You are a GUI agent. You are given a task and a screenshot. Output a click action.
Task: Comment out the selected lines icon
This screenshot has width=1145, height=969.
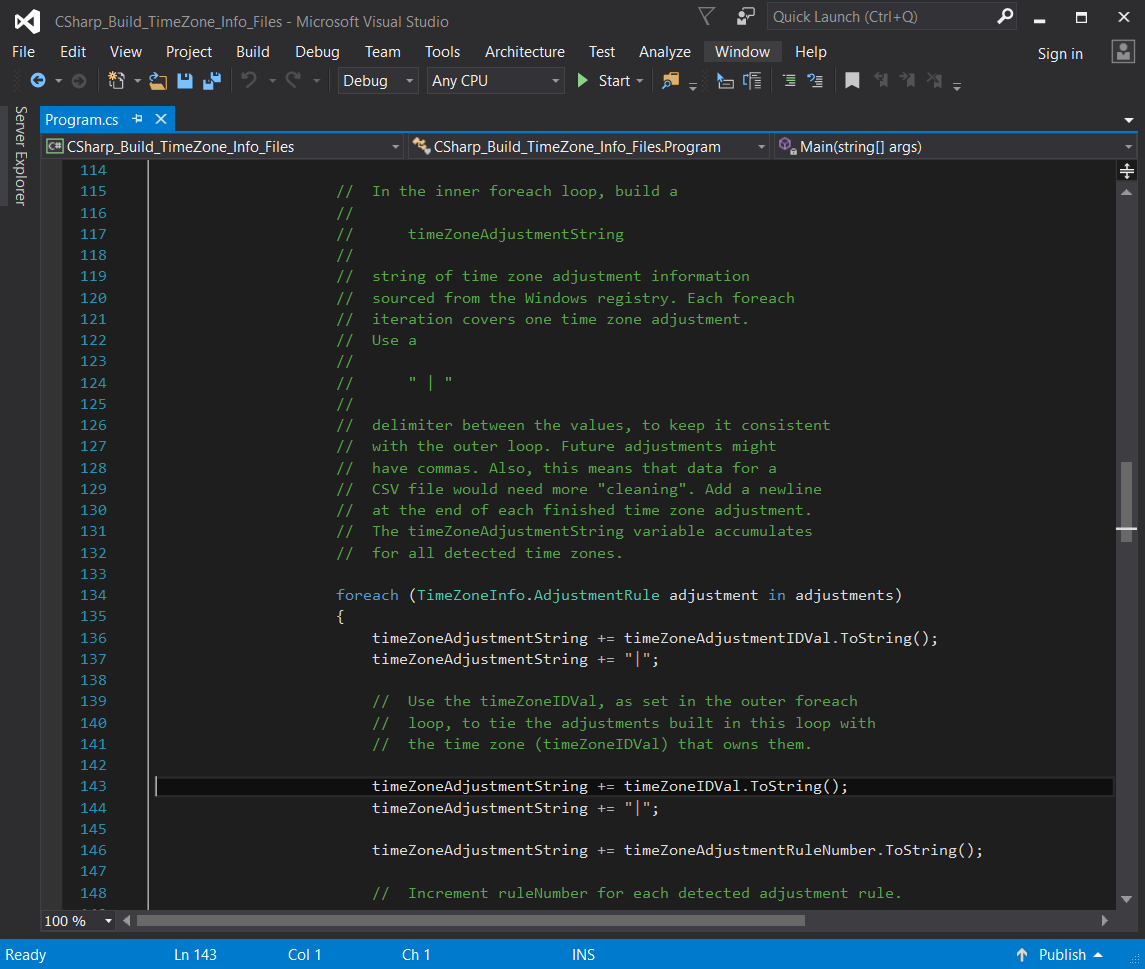[789, 81]
